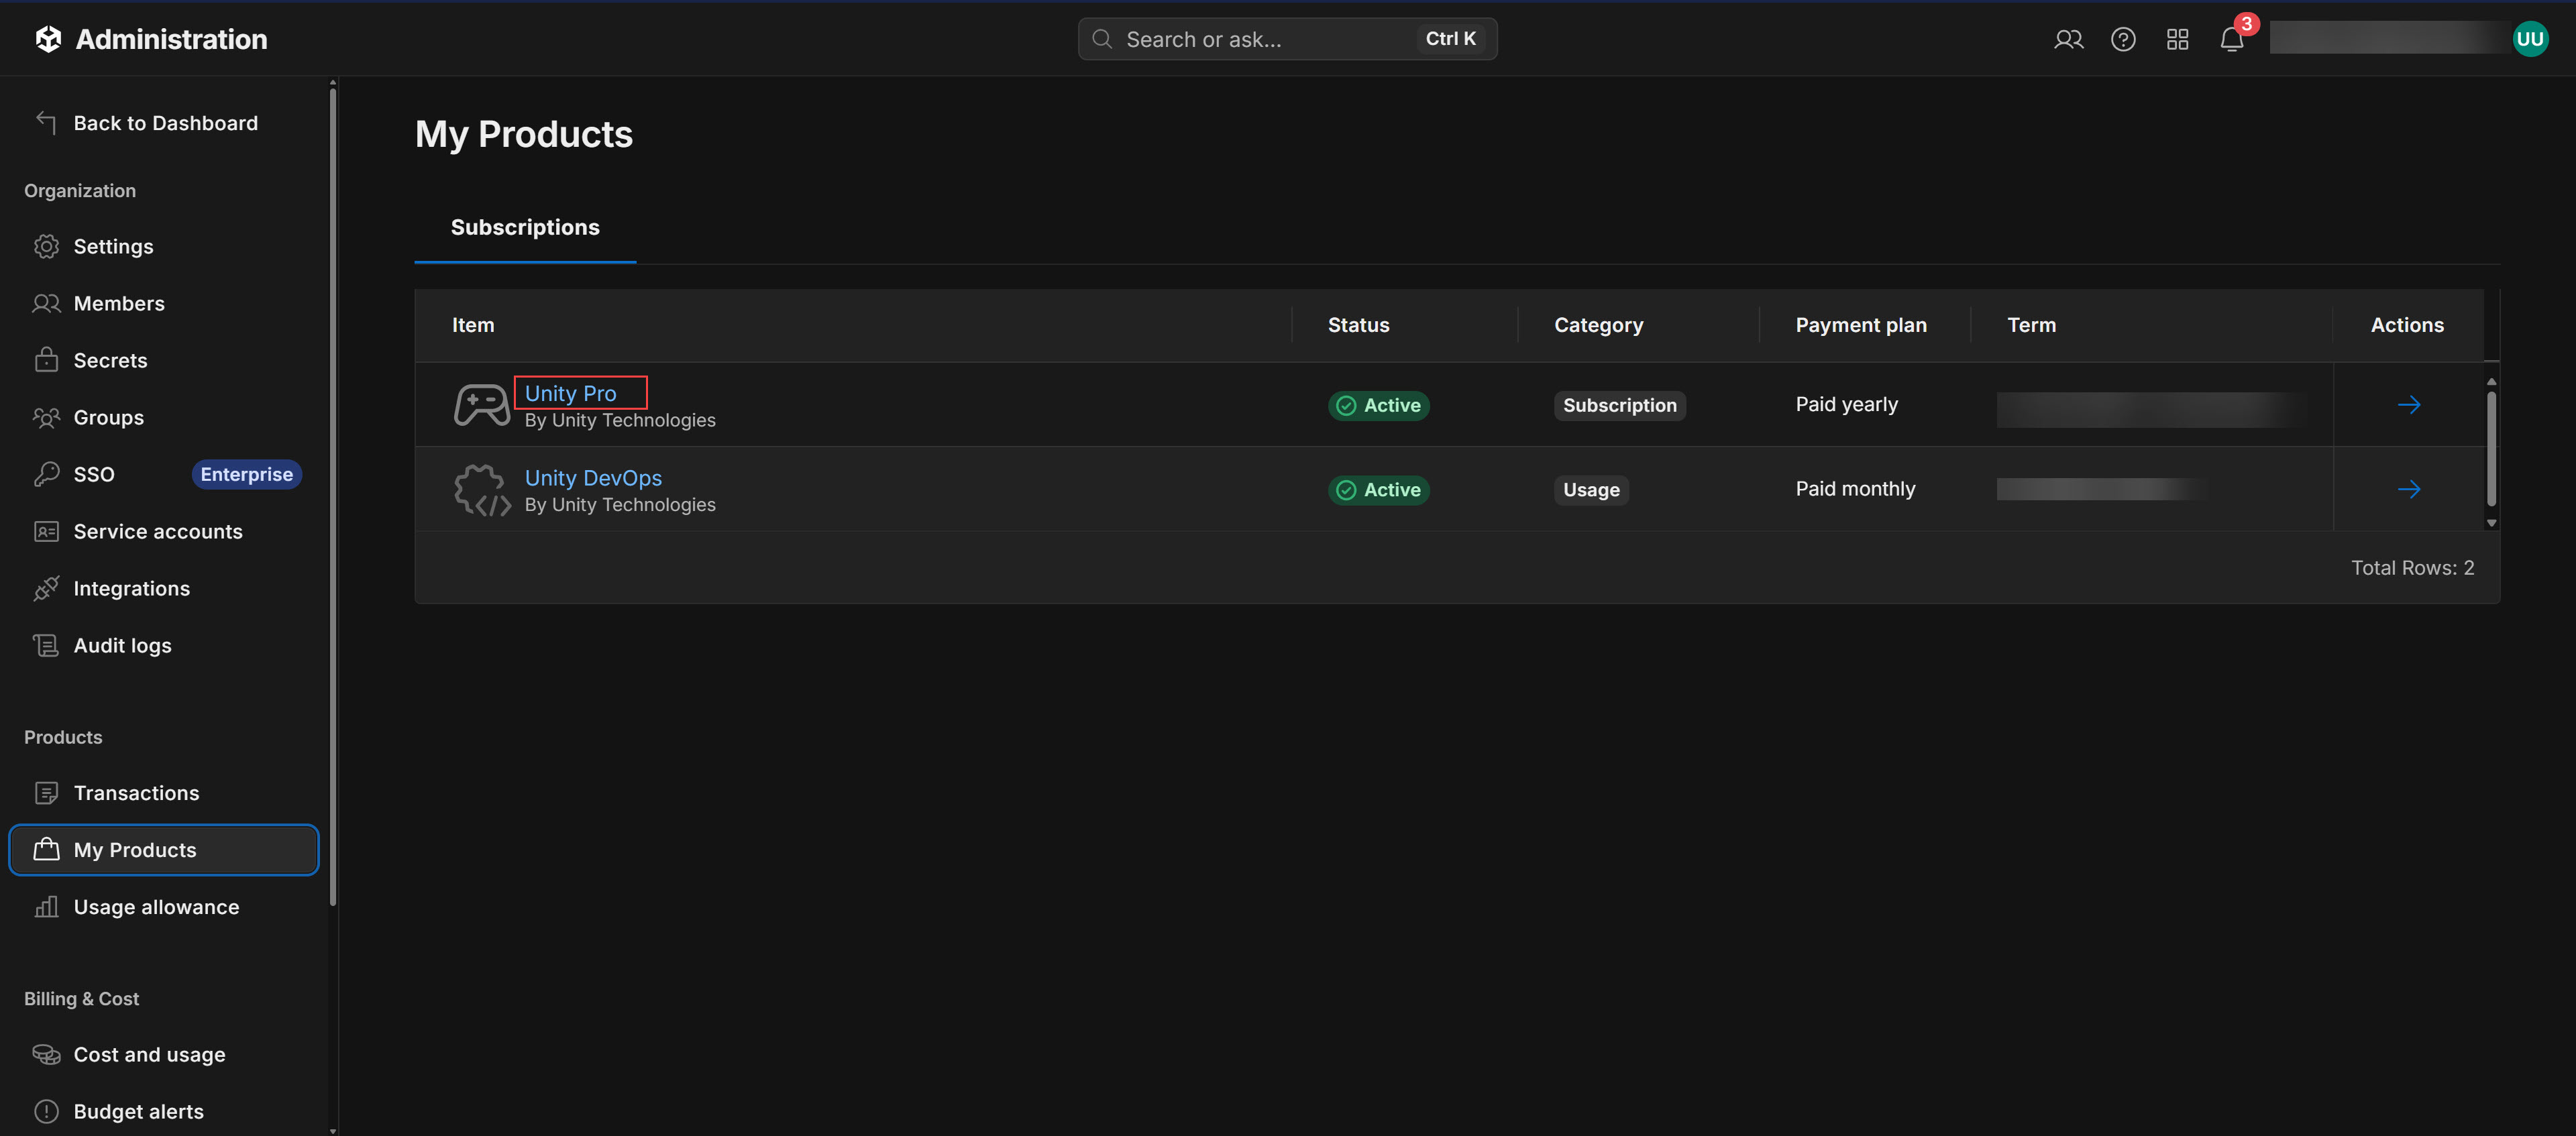
Task: Click the Subscription category chip
Action: tap(1619, 405)
